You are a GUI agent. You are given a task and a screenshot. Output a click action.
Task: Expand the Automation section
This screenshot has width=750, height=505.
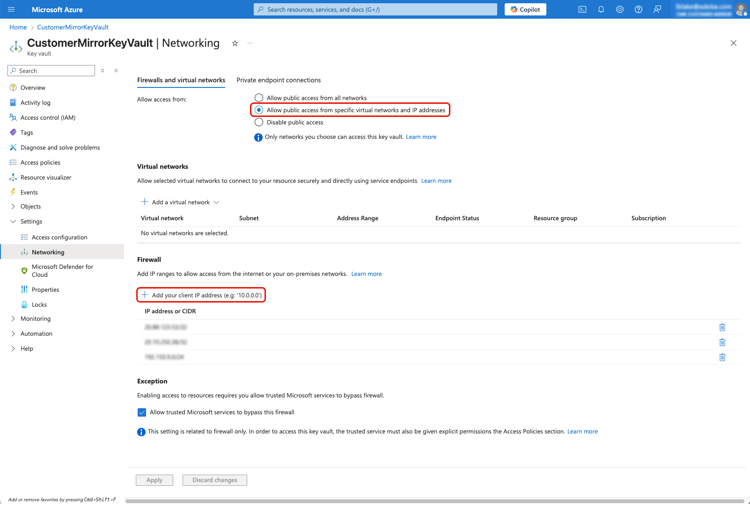(13, 334)
